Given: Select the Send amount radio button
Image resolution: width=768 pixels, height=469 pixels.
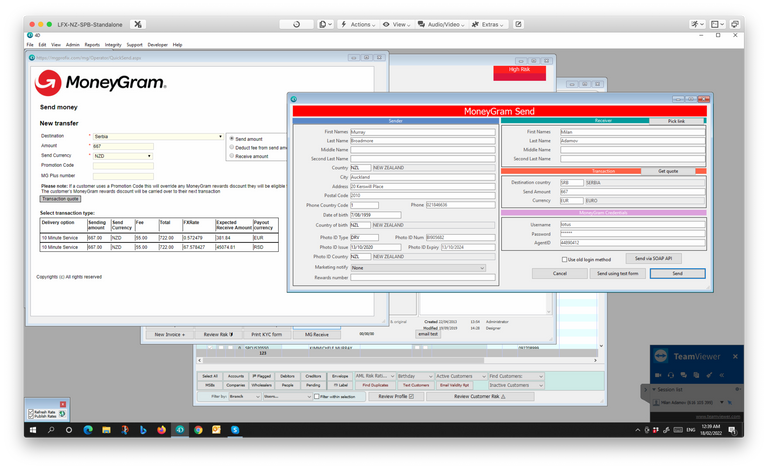Looking at the screenshot, I should coord(232,139).
